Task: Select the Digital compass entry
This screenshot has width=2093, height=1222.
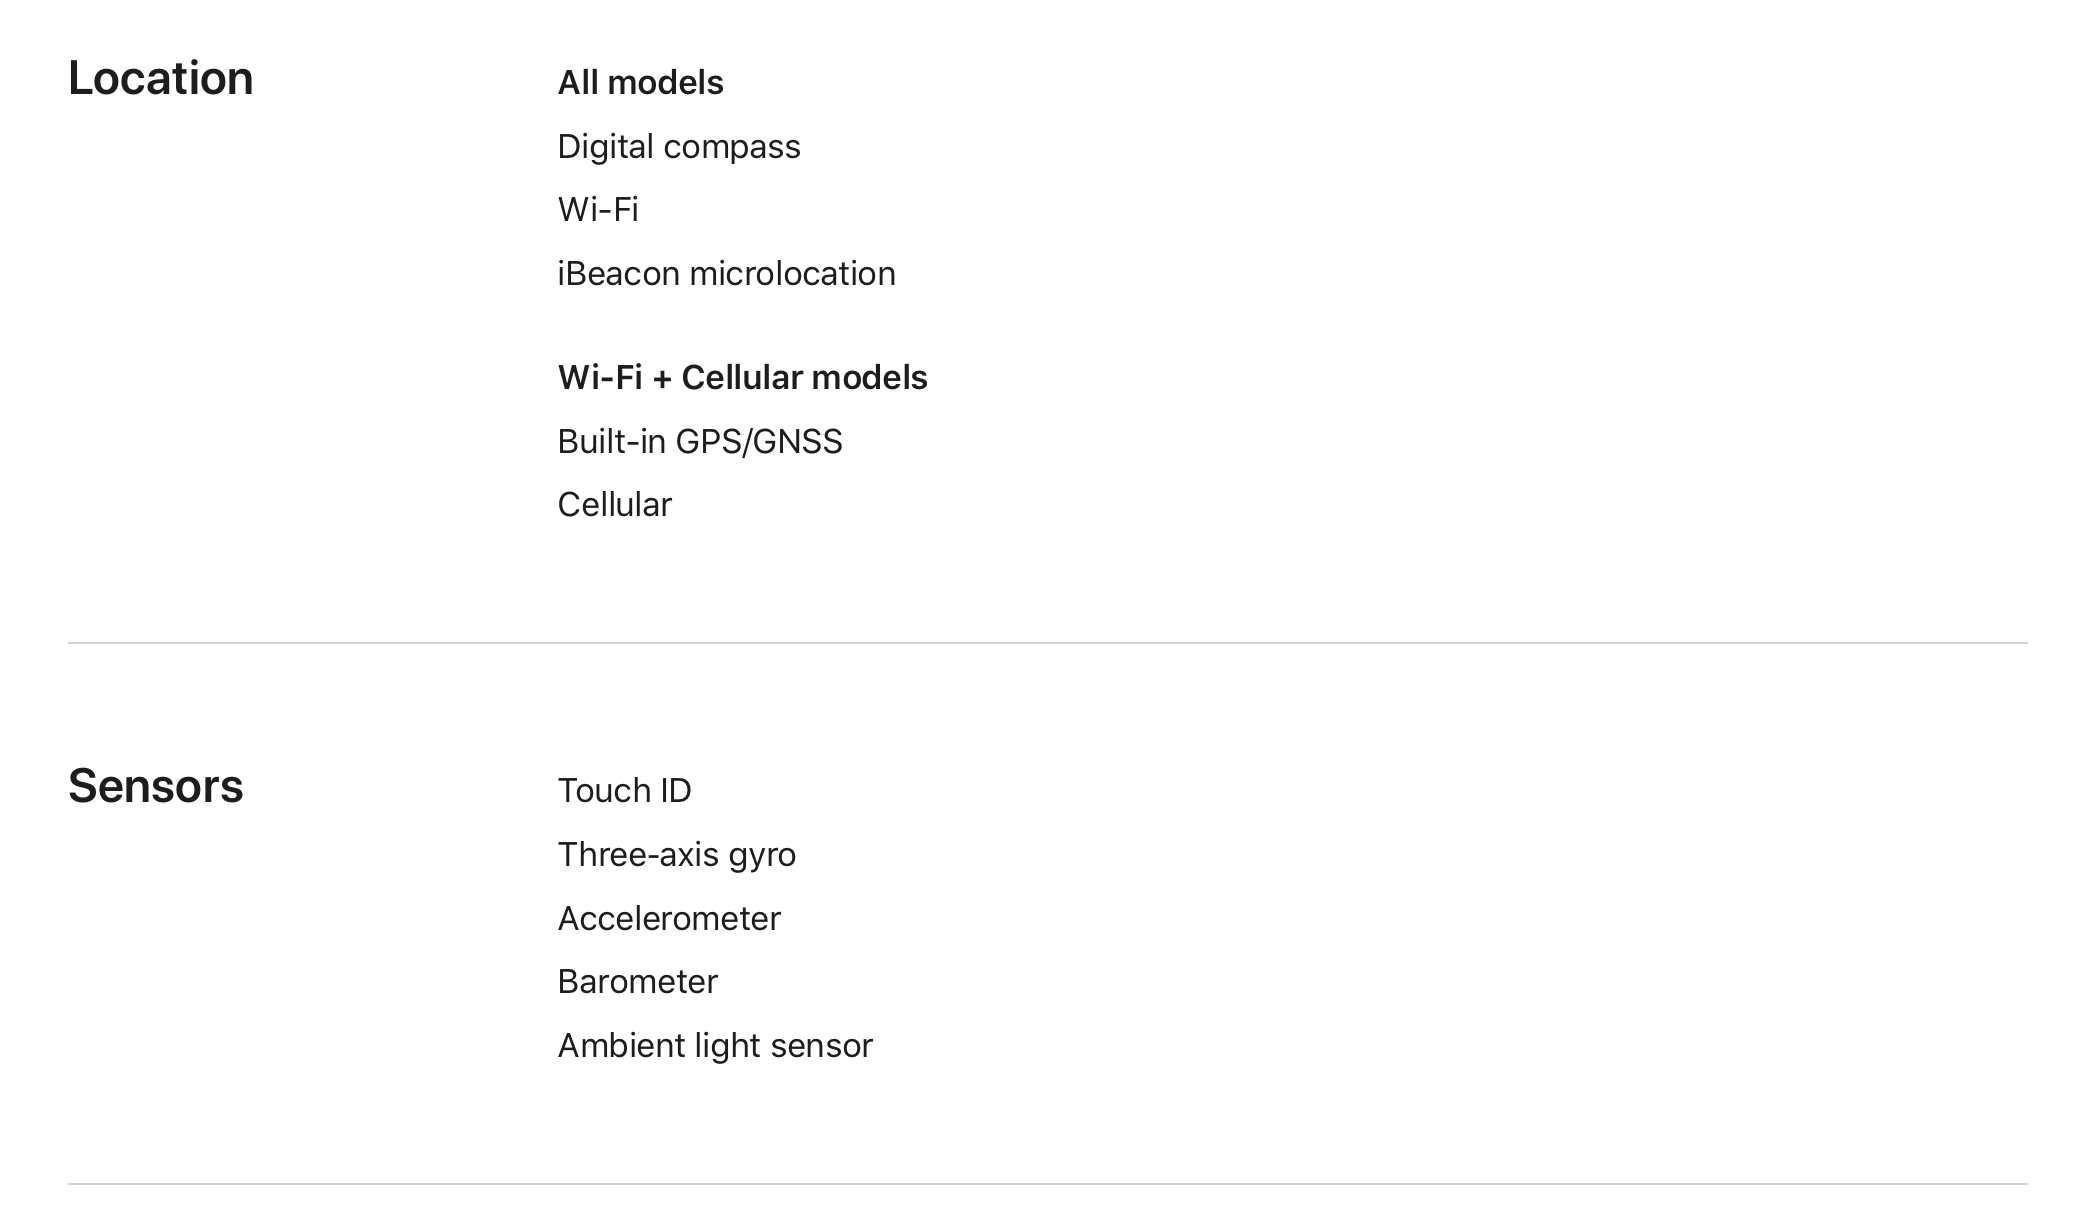Action: 678,147
